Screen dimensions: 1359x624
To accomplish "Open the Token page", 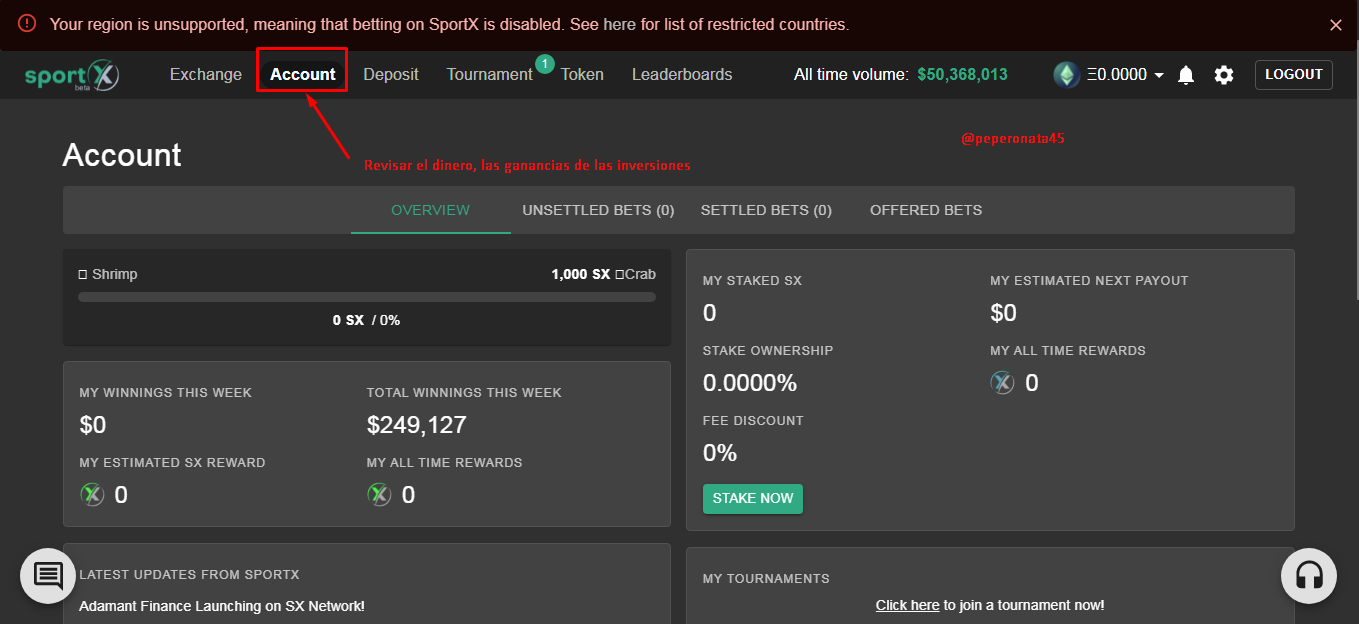I will coord(582,74).
